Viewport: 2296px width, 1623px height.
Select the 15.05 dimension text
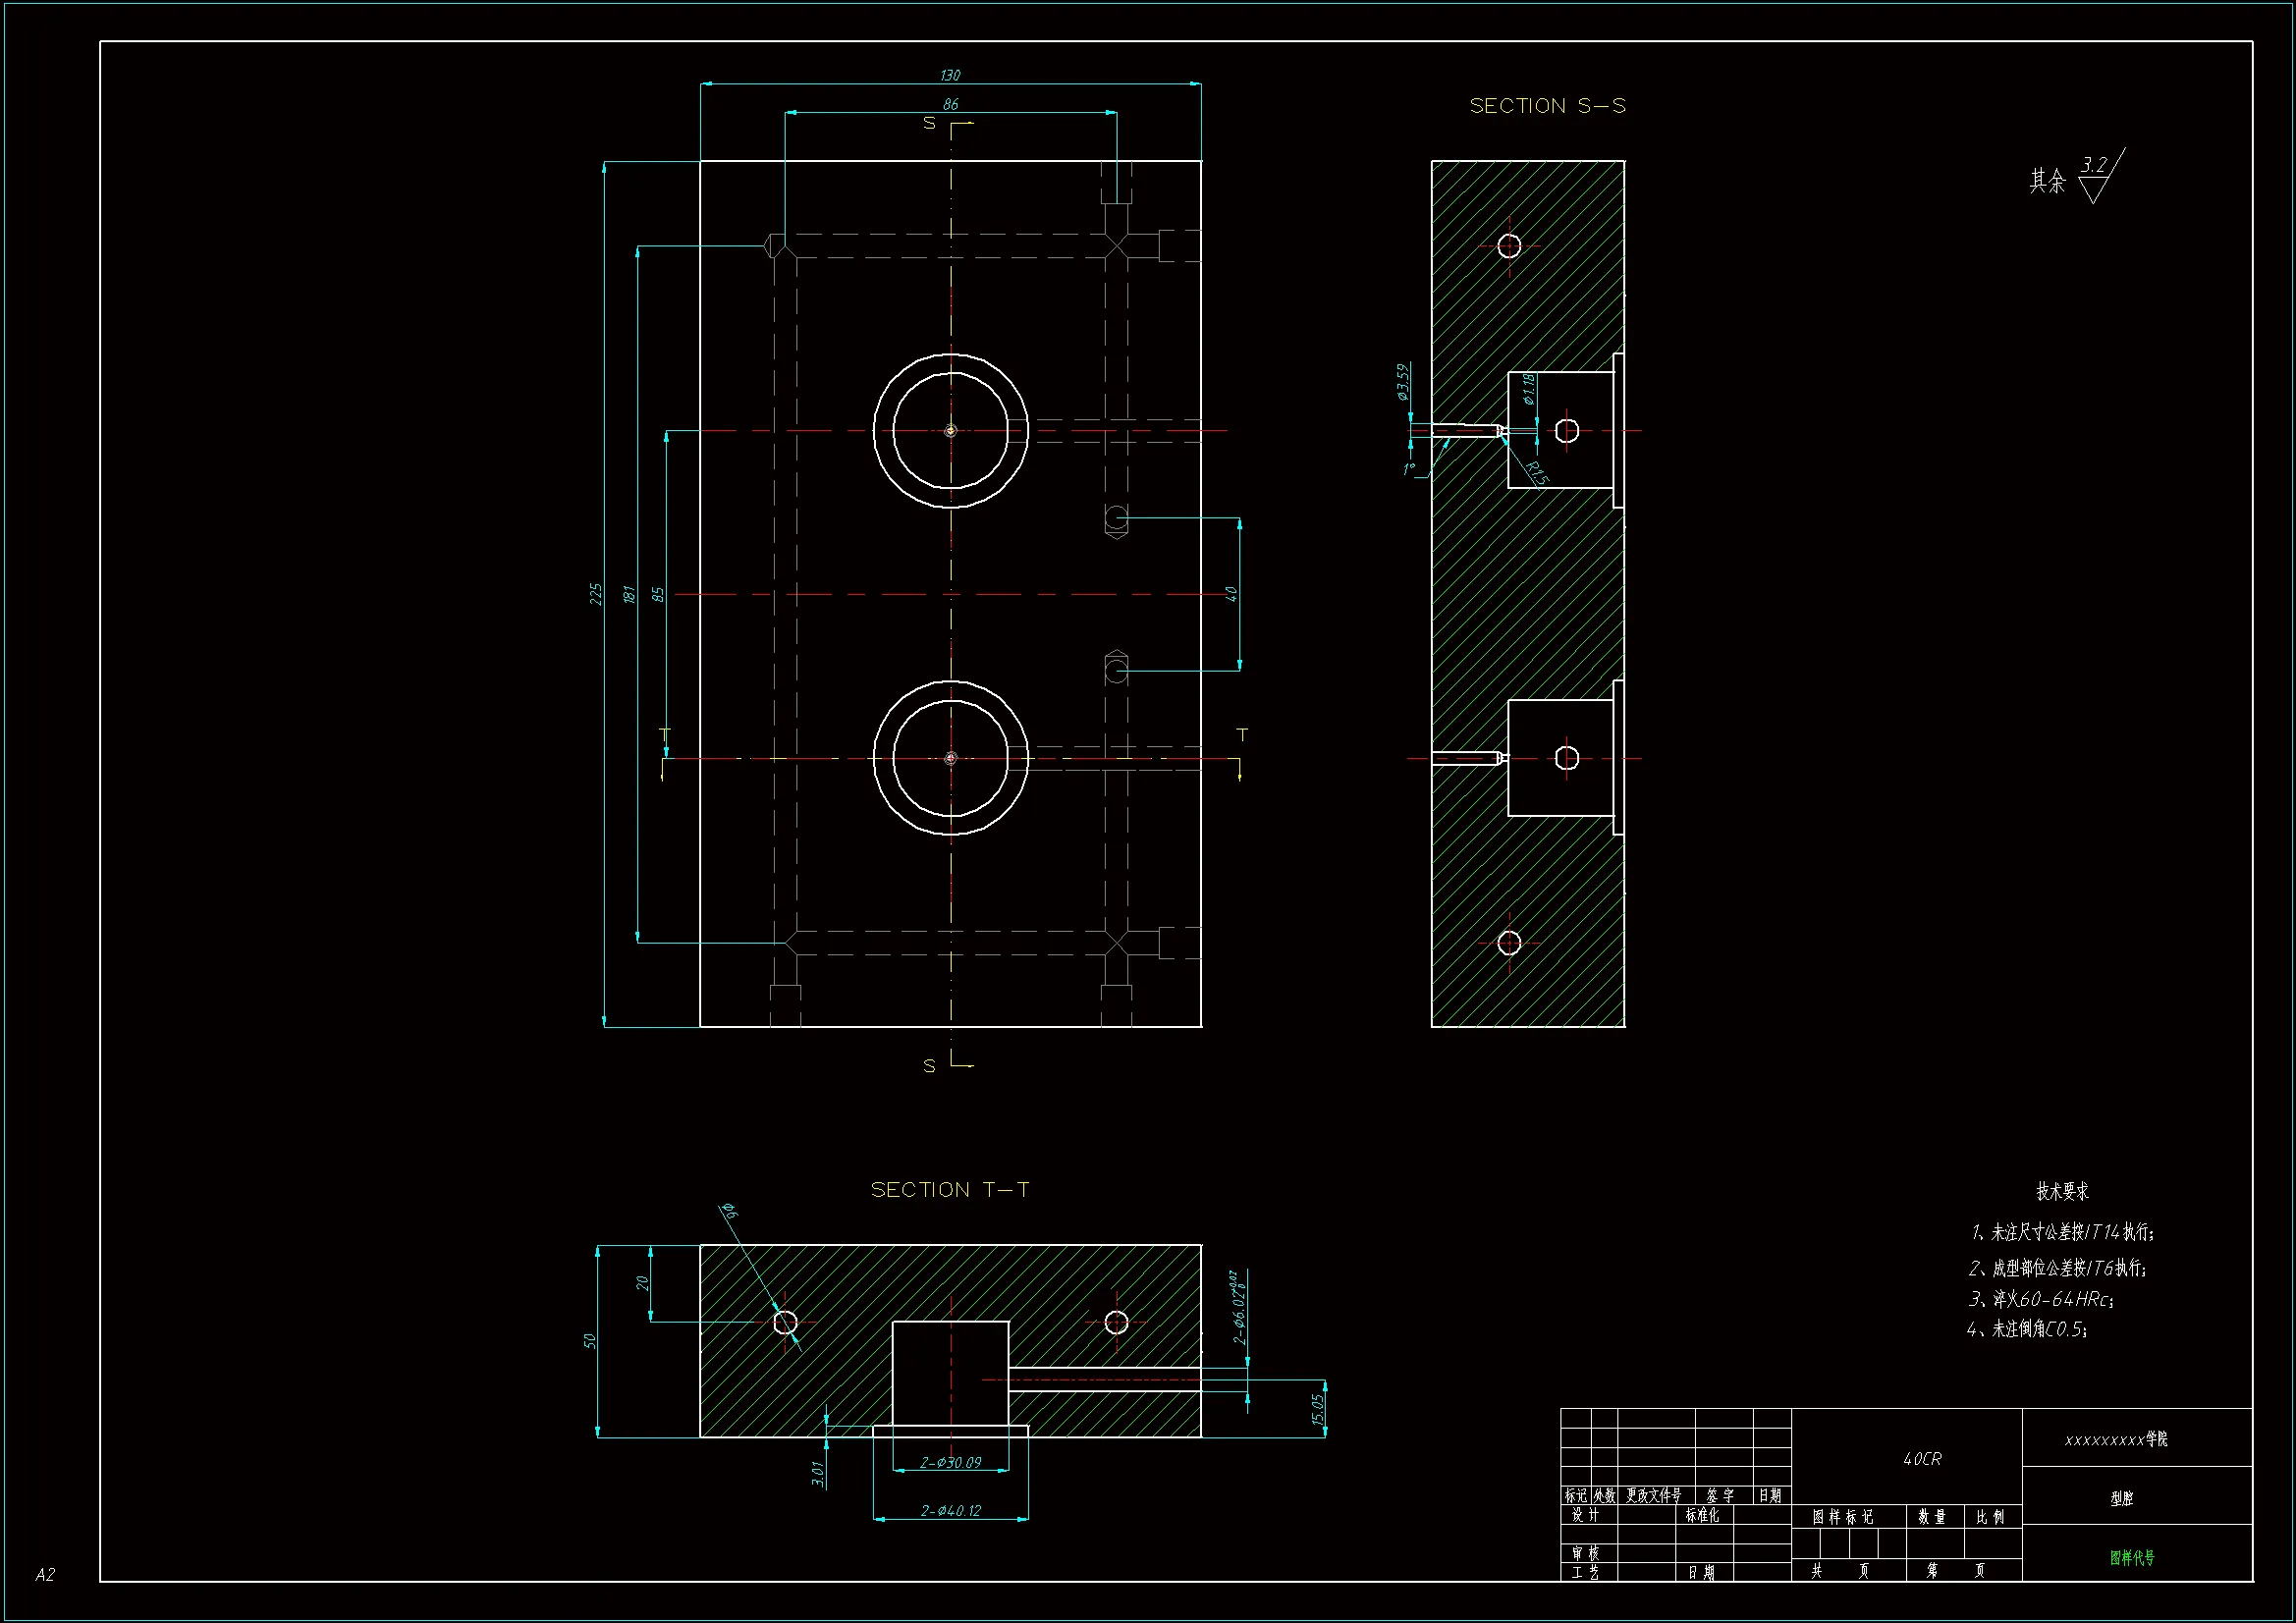pos(1318,1409)
